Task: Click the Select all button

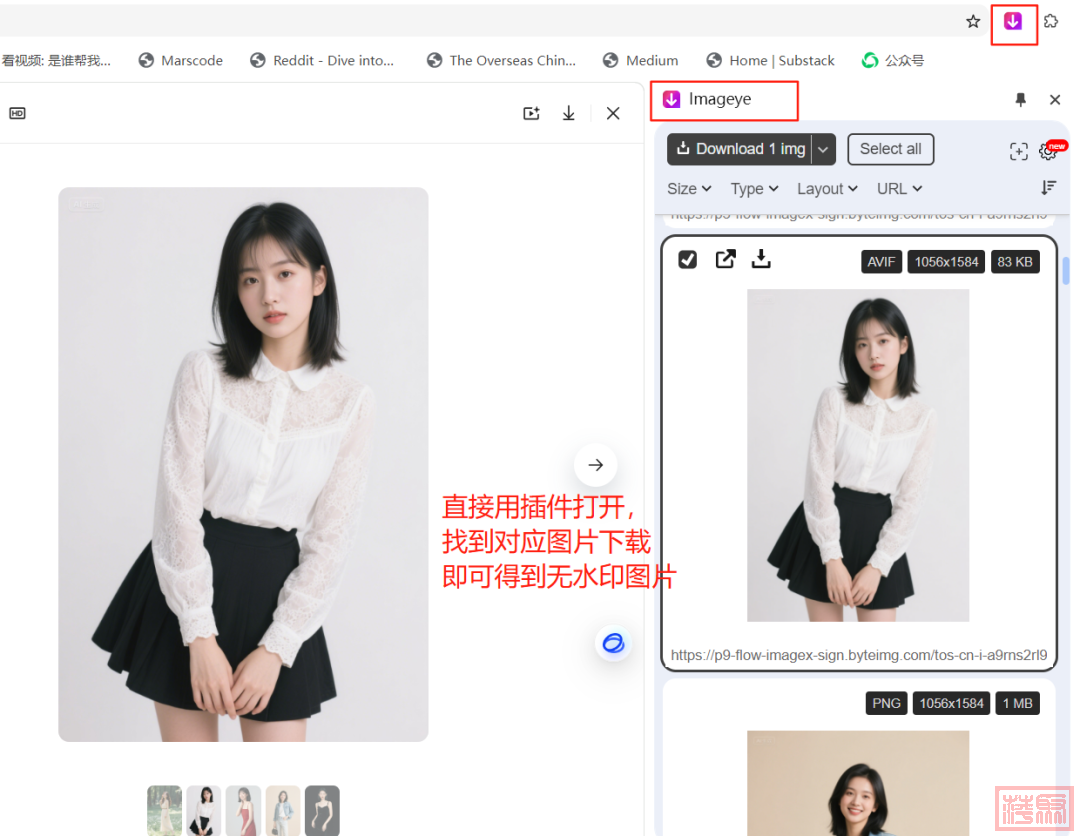Action: [890, 149]
